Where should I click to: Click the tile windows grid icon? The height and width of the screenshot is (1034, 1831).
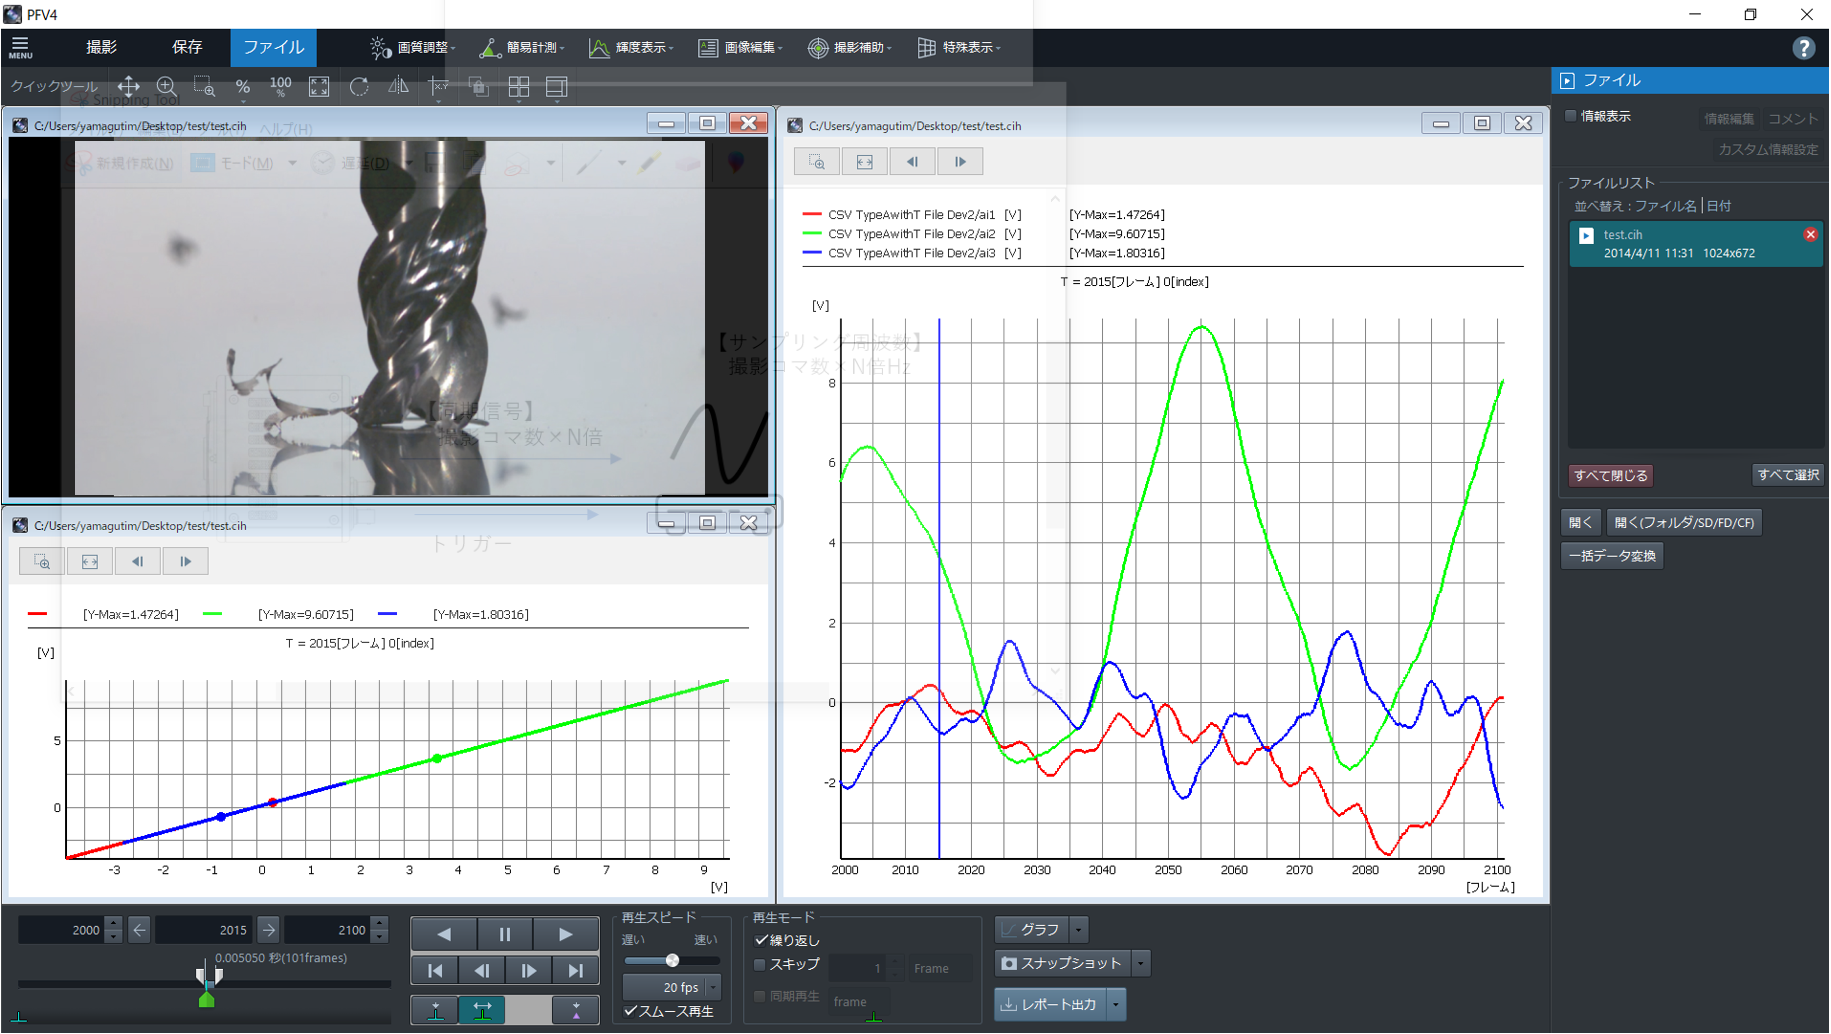point(519,87)
